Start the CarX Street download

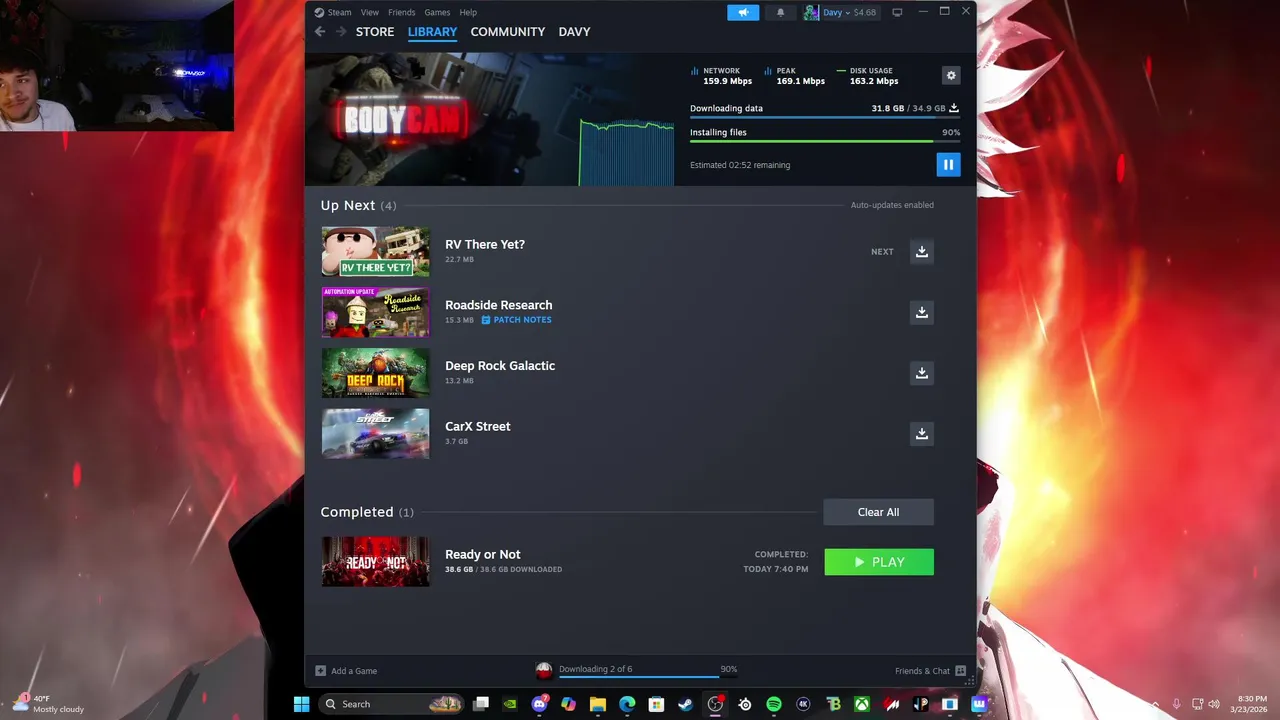922,433
